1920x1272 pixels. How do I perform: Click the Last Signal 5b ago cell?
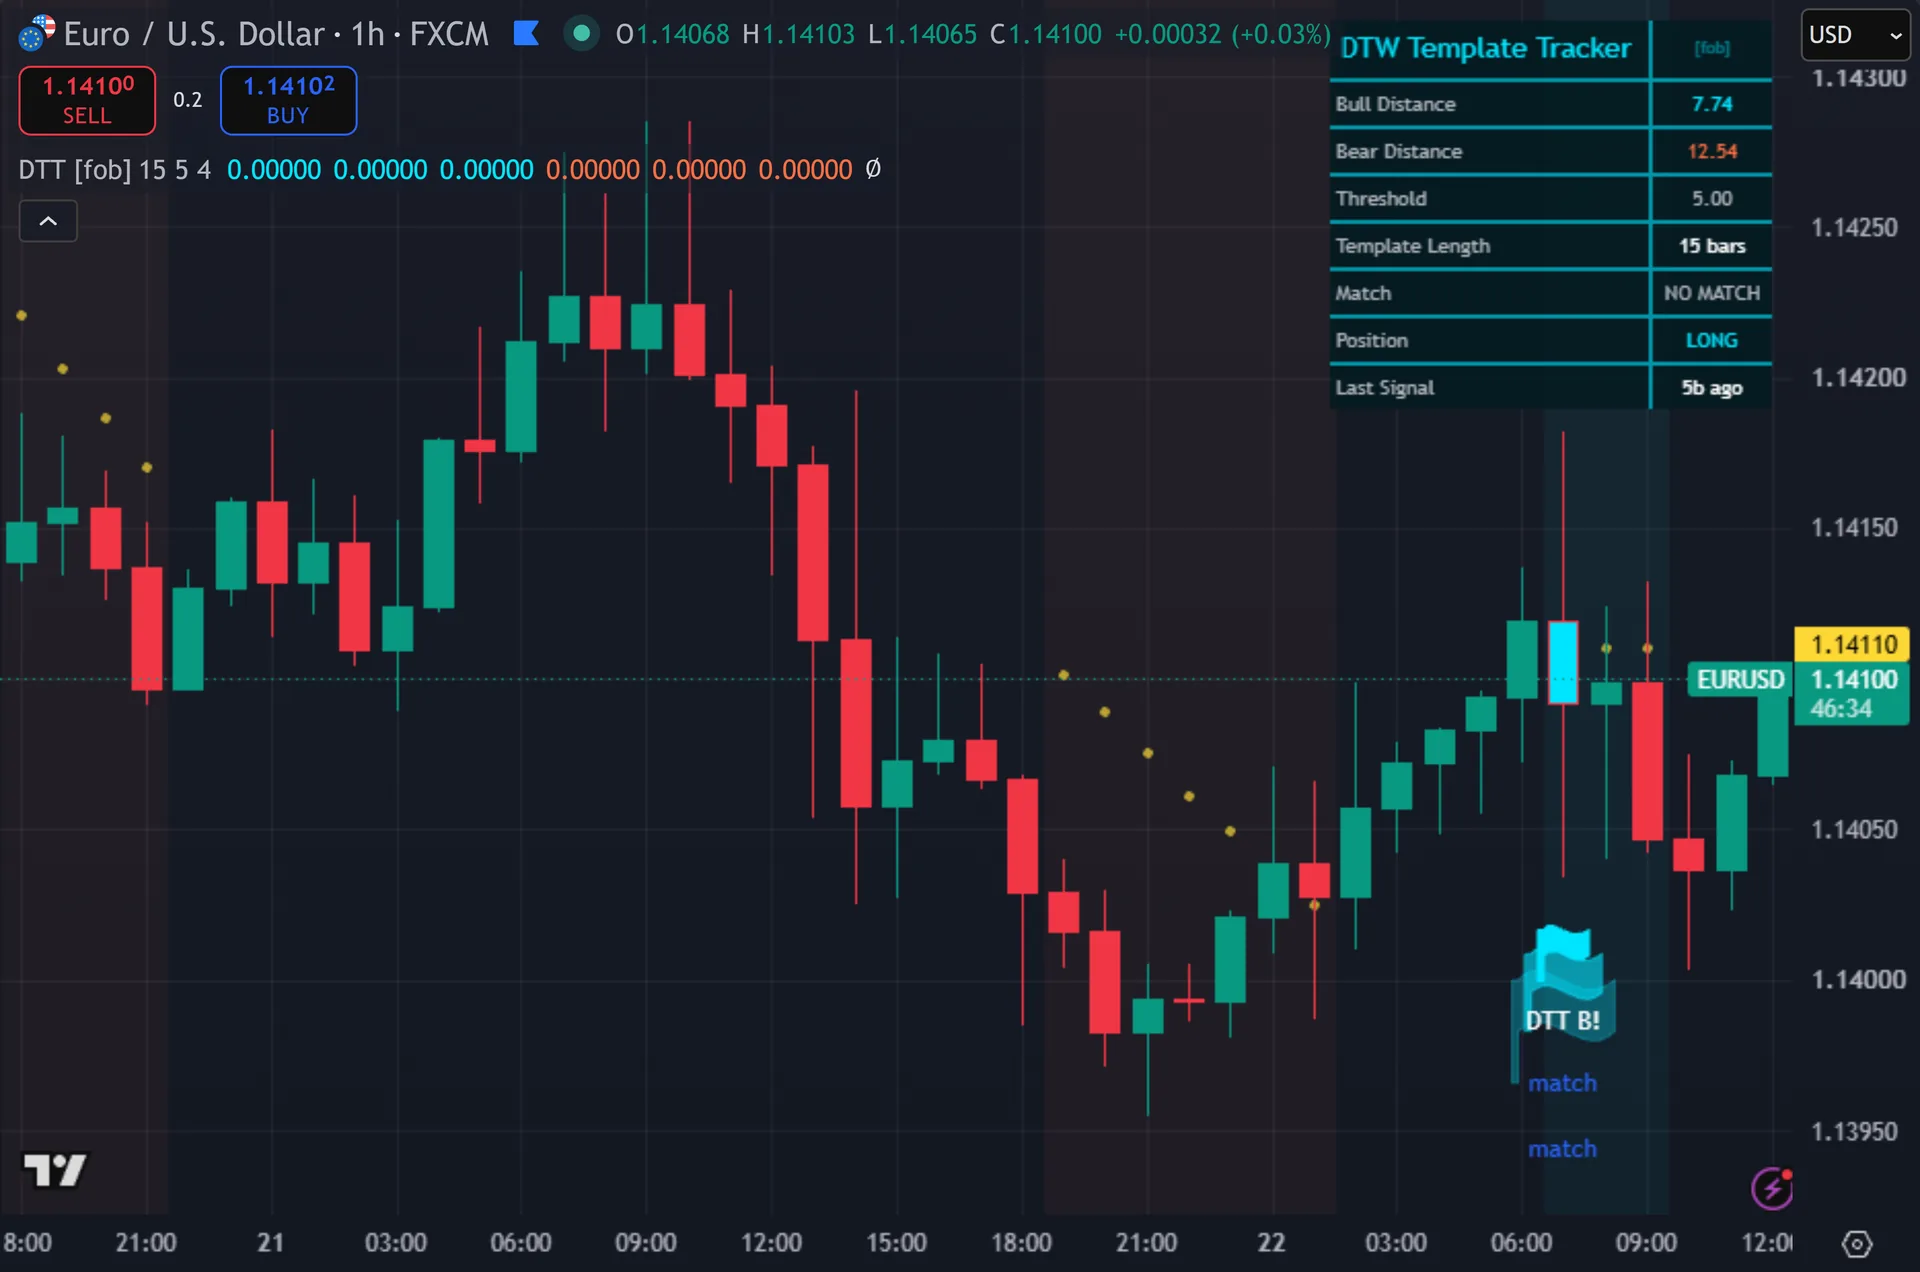[1712, 388]
